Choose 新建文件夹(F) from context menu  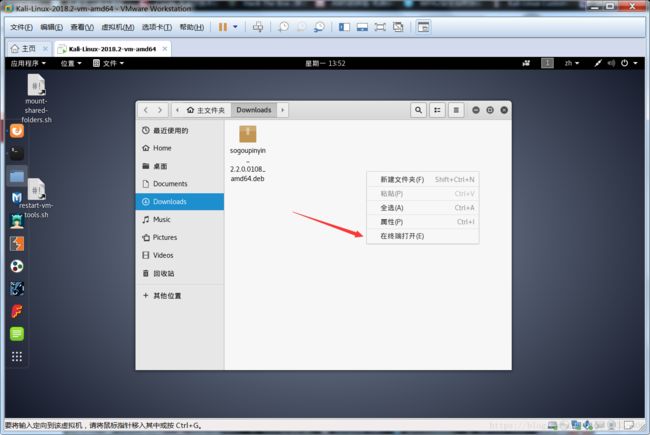click(423, 180)
